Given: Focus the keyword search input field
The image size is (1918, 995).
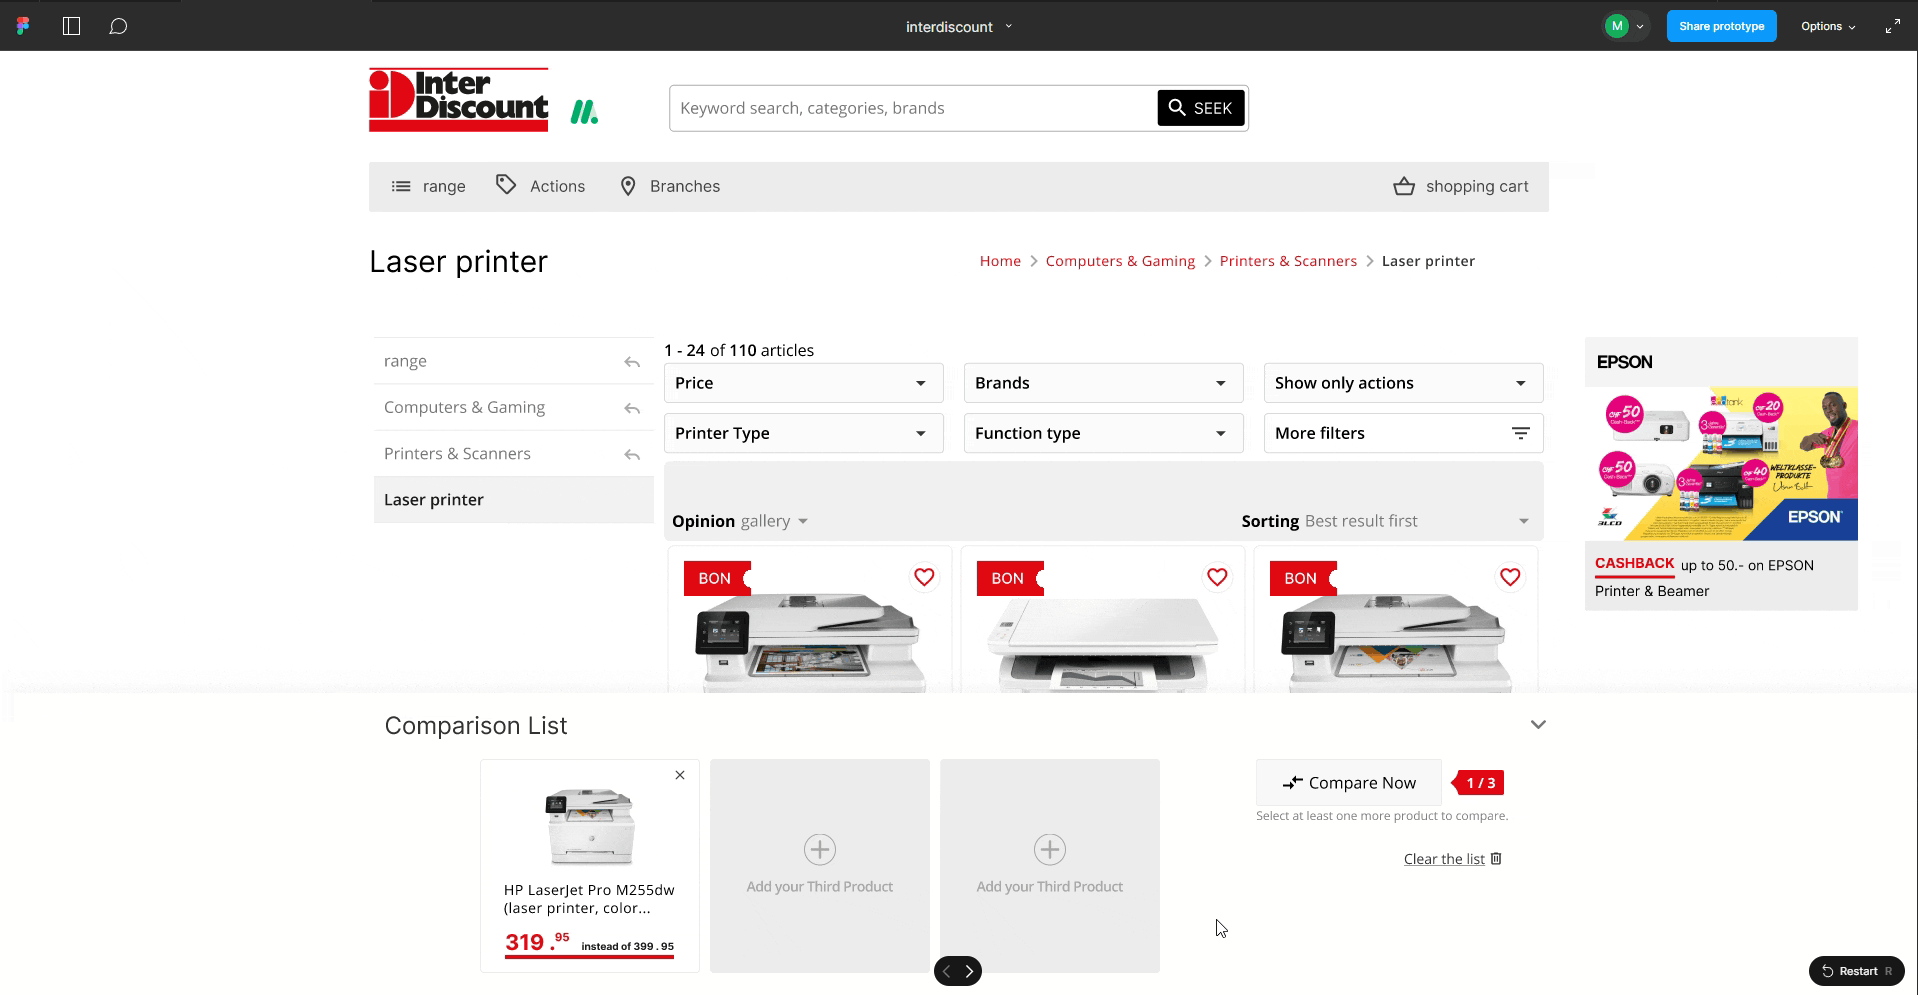Looking at the screenshot, I should (913, 108).
